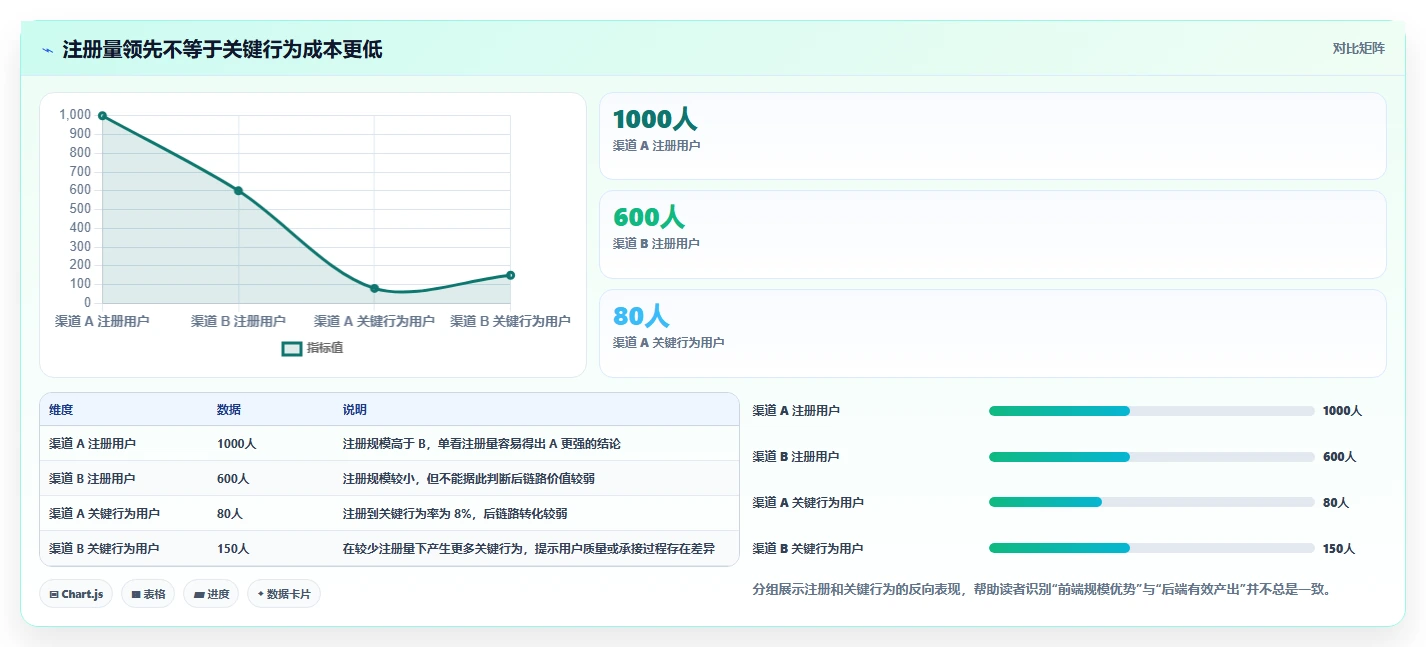1426x647 pixels.
Task: Click the 1000人 data card
Action: pos(992,136)
